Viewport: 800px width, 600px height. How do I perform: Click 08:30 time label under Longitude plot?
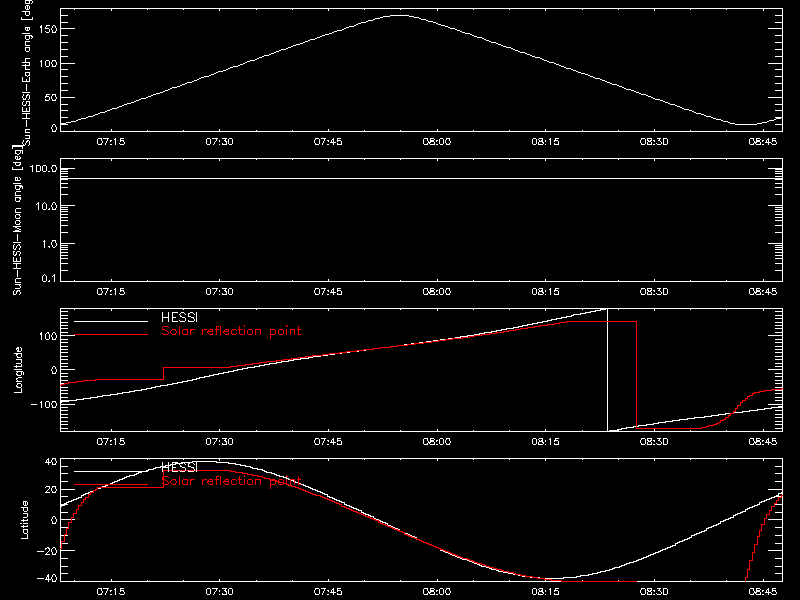[654, 442]
